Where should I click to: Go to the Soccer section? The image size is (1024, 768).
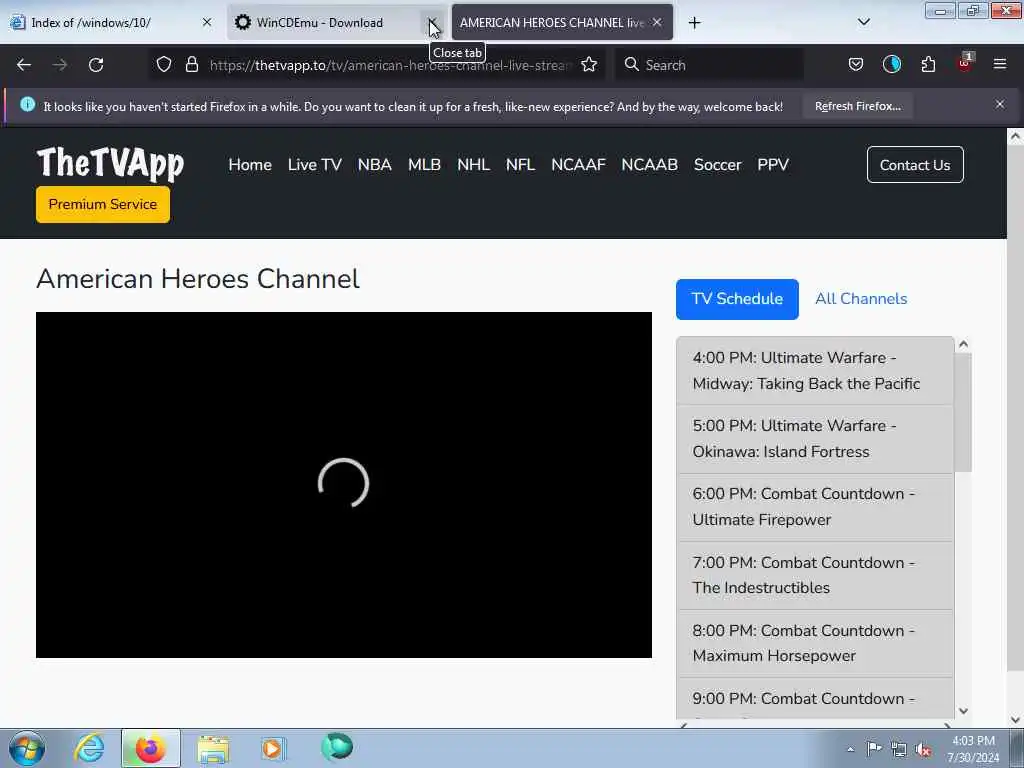718,165
